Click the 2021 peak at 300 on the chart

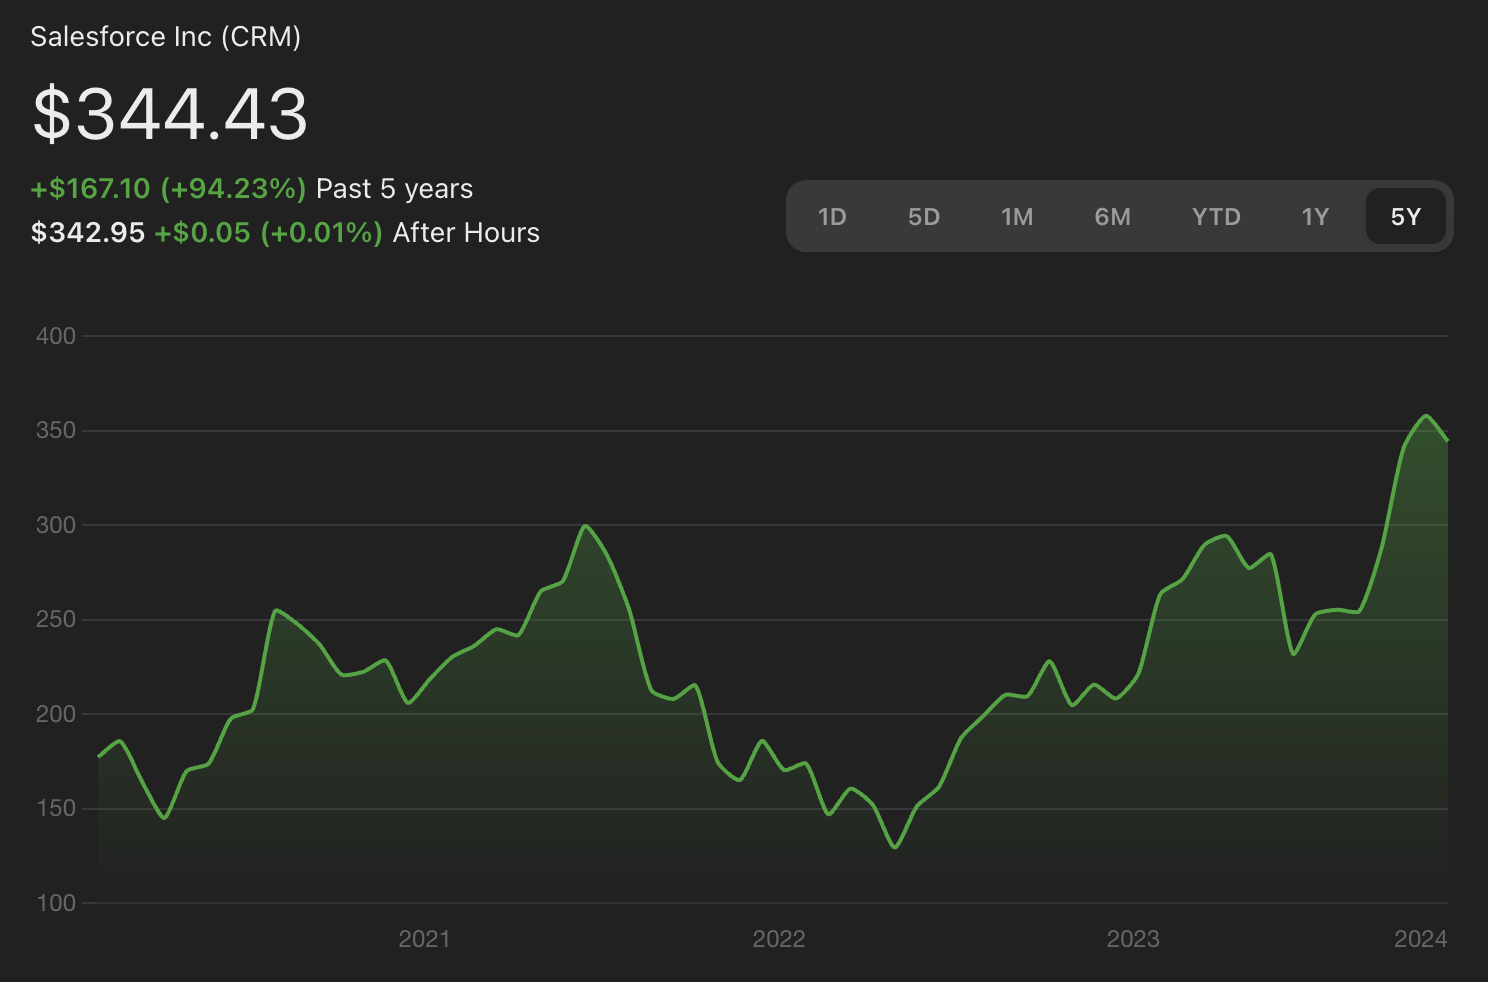(x=586, y=526)
